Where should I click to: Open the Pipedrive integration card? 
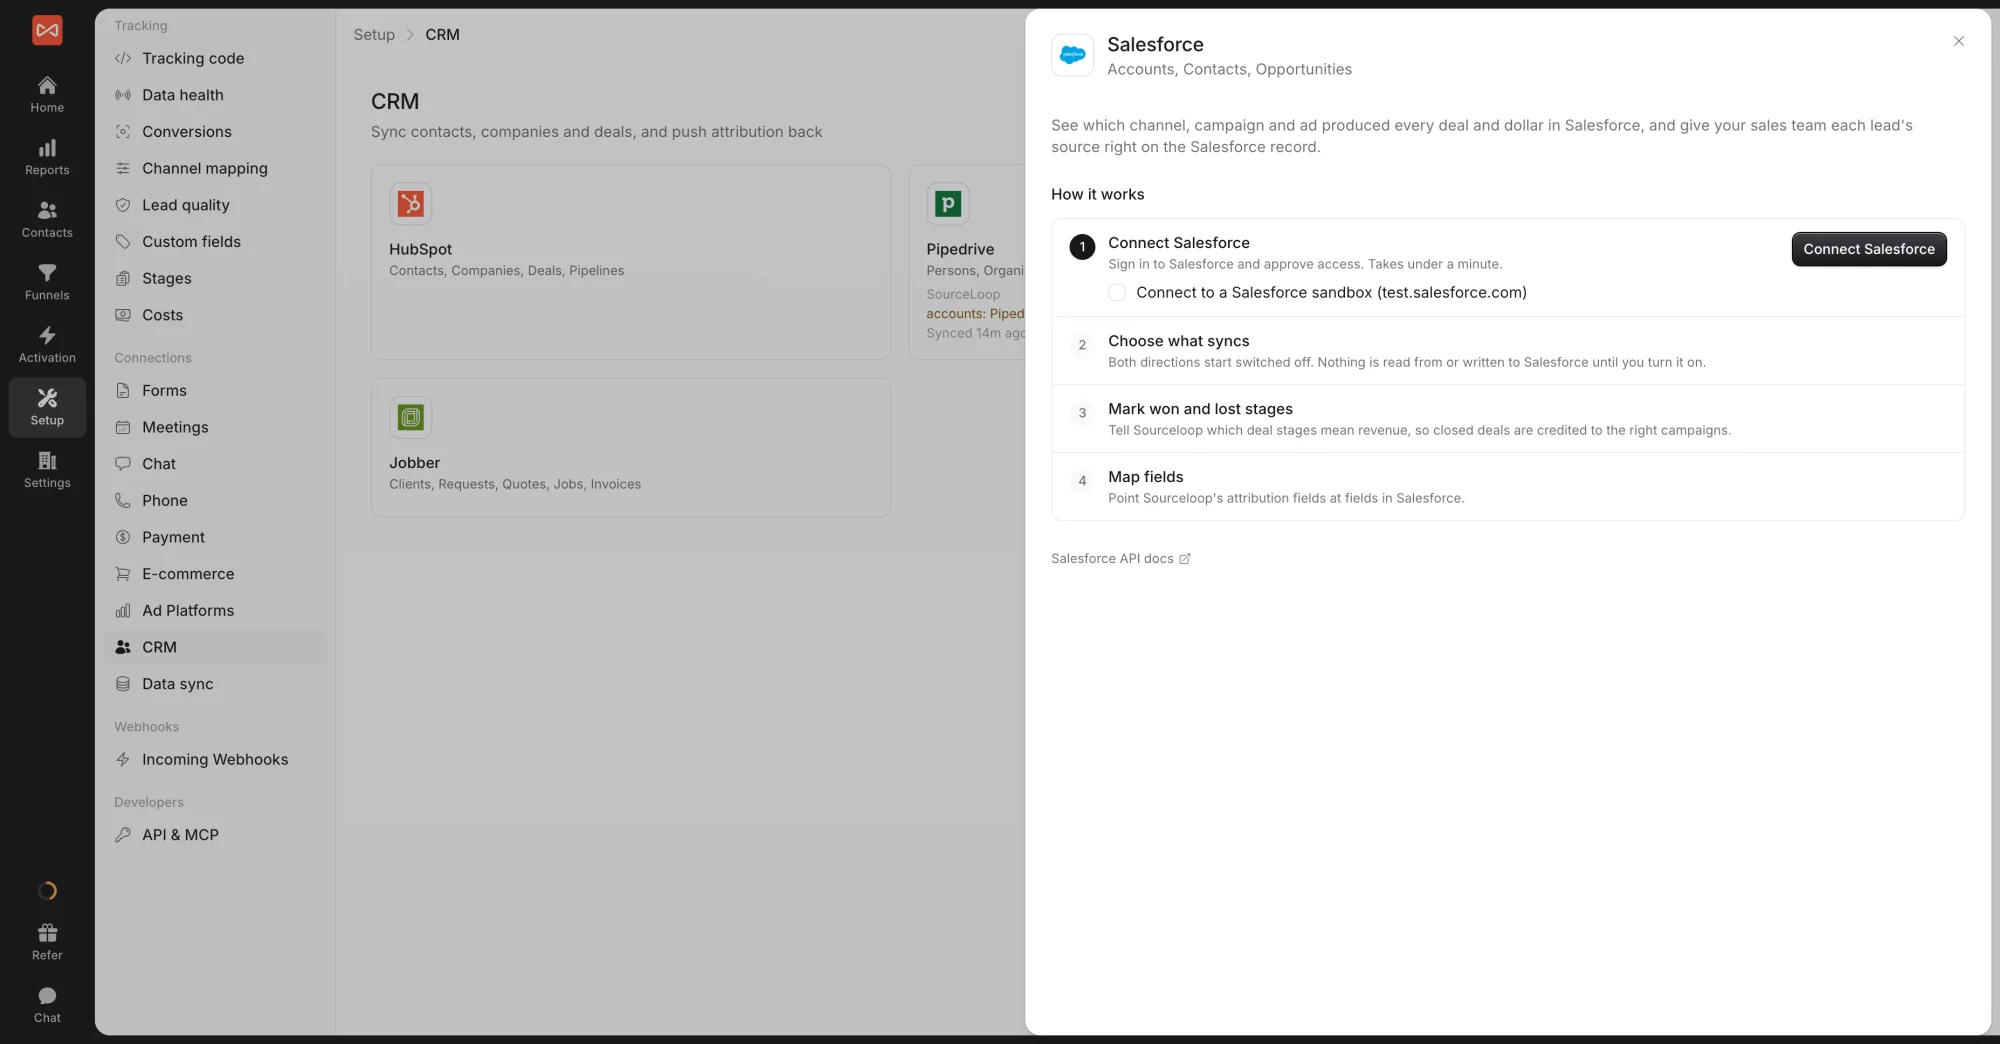[x=968, y=262]
